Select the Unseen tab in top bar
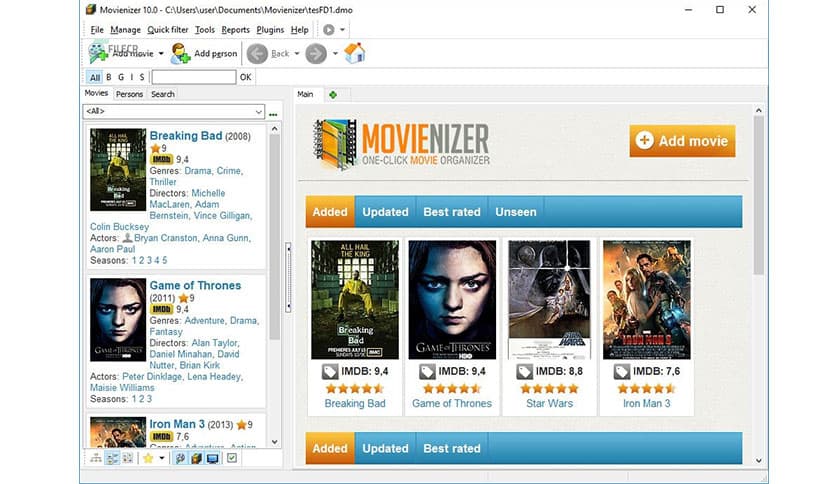Screen dimensions: 836x484 [516, 212]
